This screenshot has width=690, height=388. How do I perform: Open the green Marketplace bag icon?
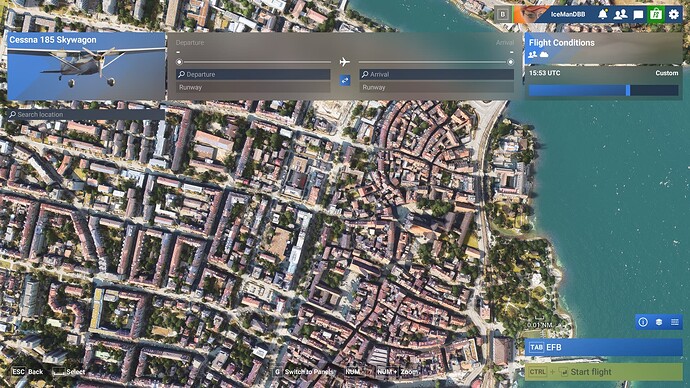[x=656, y=15]
